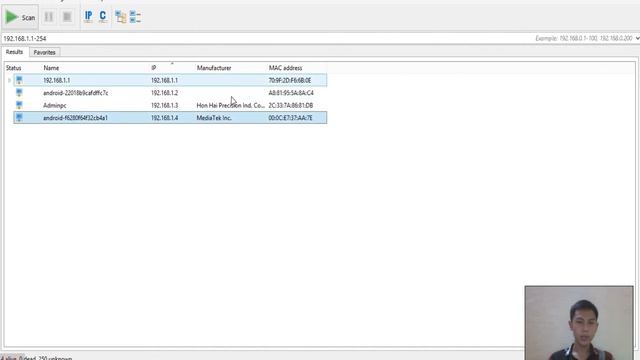Switch to the Favorites tab
The width and height of the screenshot is (640, 360).
tap(44, 53)
